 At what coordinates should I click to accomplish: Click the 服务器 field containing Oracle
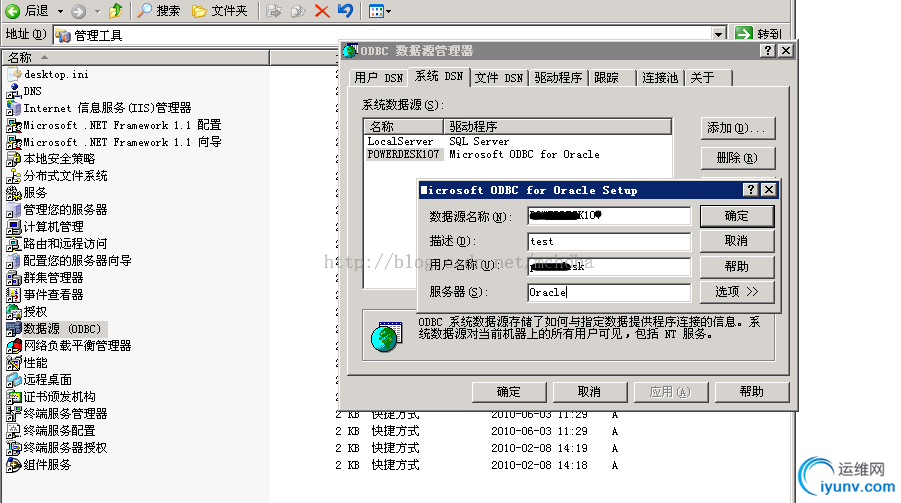click(609, 293)
